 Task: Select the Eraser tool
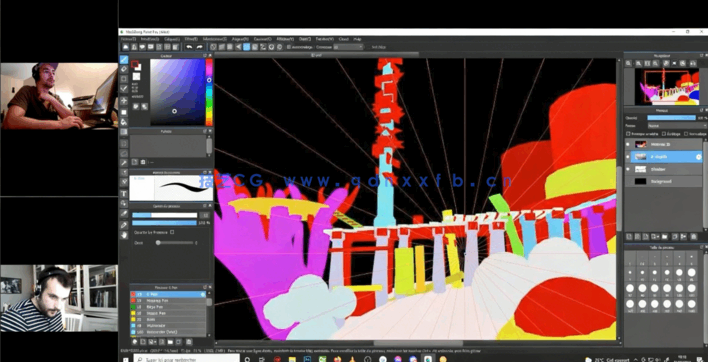click(x=124, y=70)
